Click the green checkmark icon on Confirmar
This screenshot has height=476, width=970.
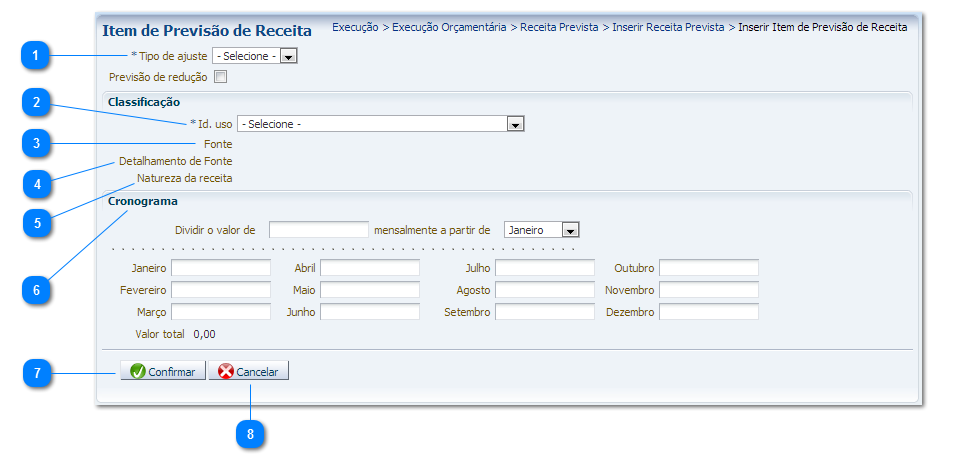(138, 371)
